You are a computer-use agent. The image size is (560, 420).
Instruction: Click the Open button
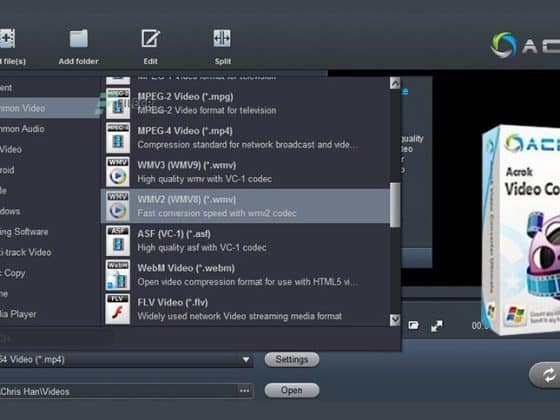292,390
